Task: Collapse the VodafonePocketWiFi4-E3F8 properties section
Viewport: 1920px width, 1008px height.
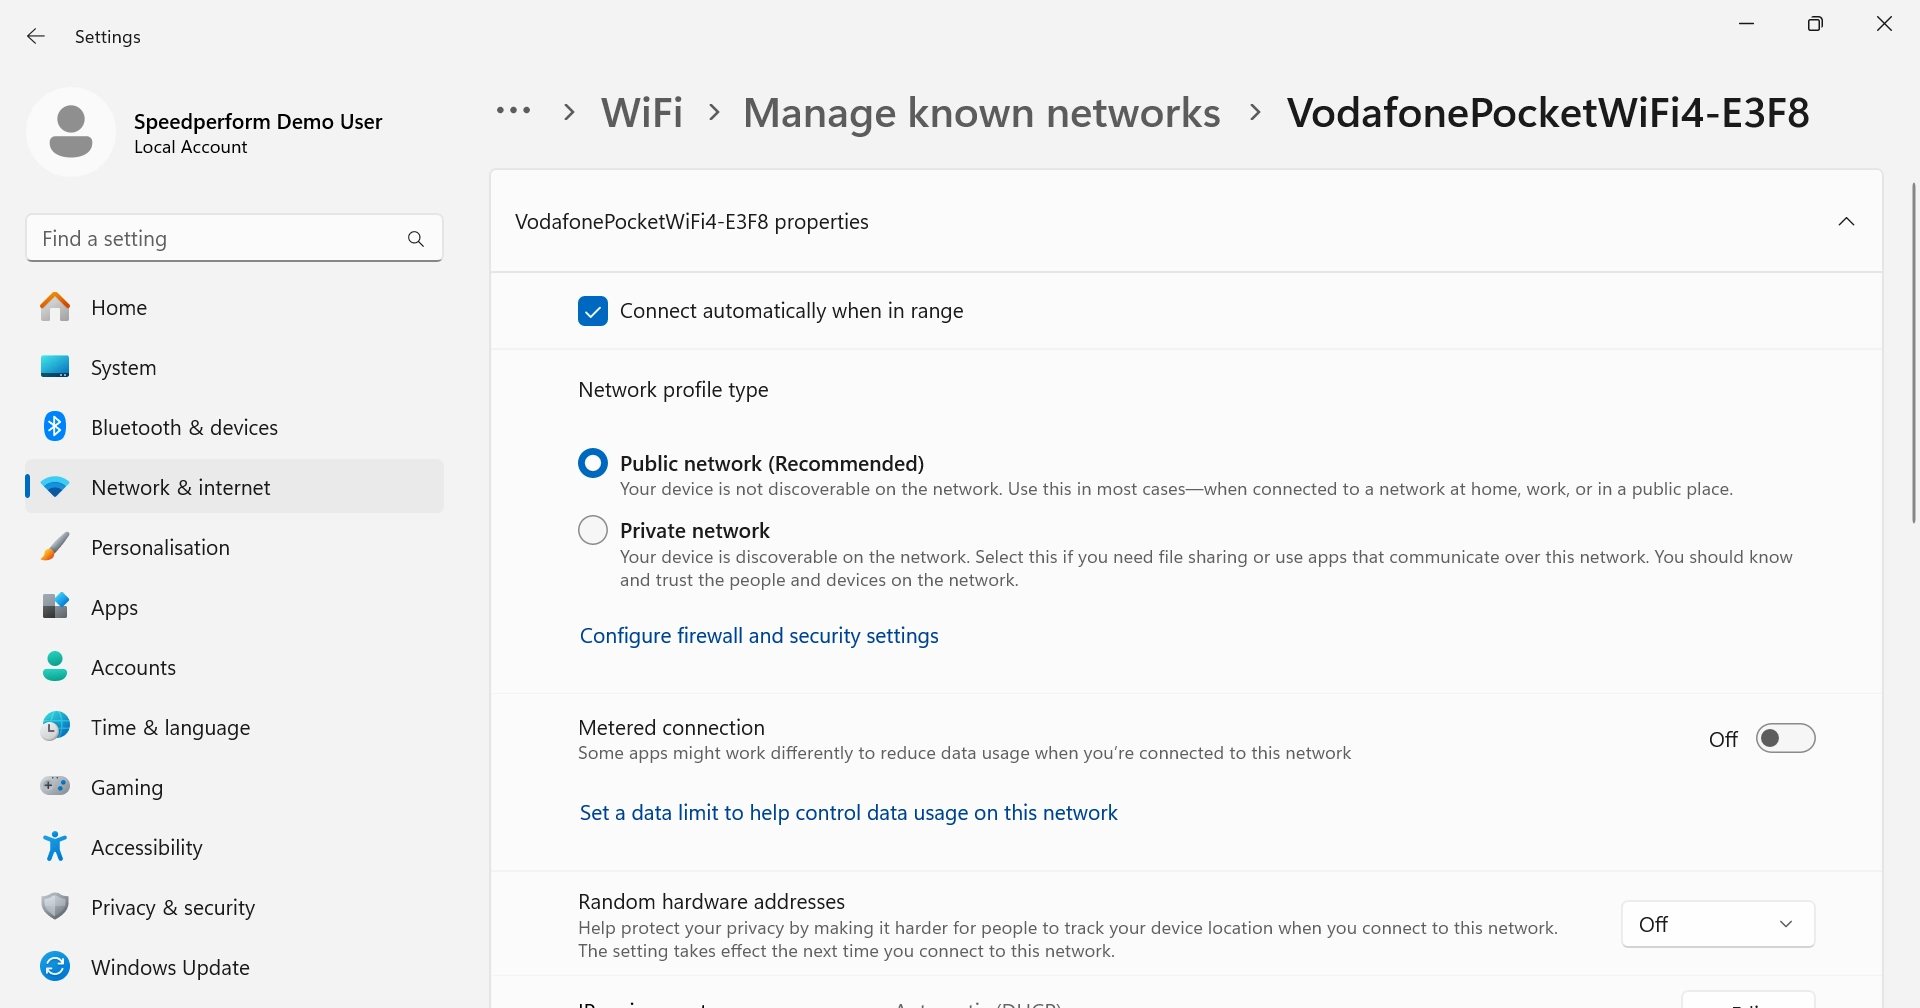Action: point(1846,222)
